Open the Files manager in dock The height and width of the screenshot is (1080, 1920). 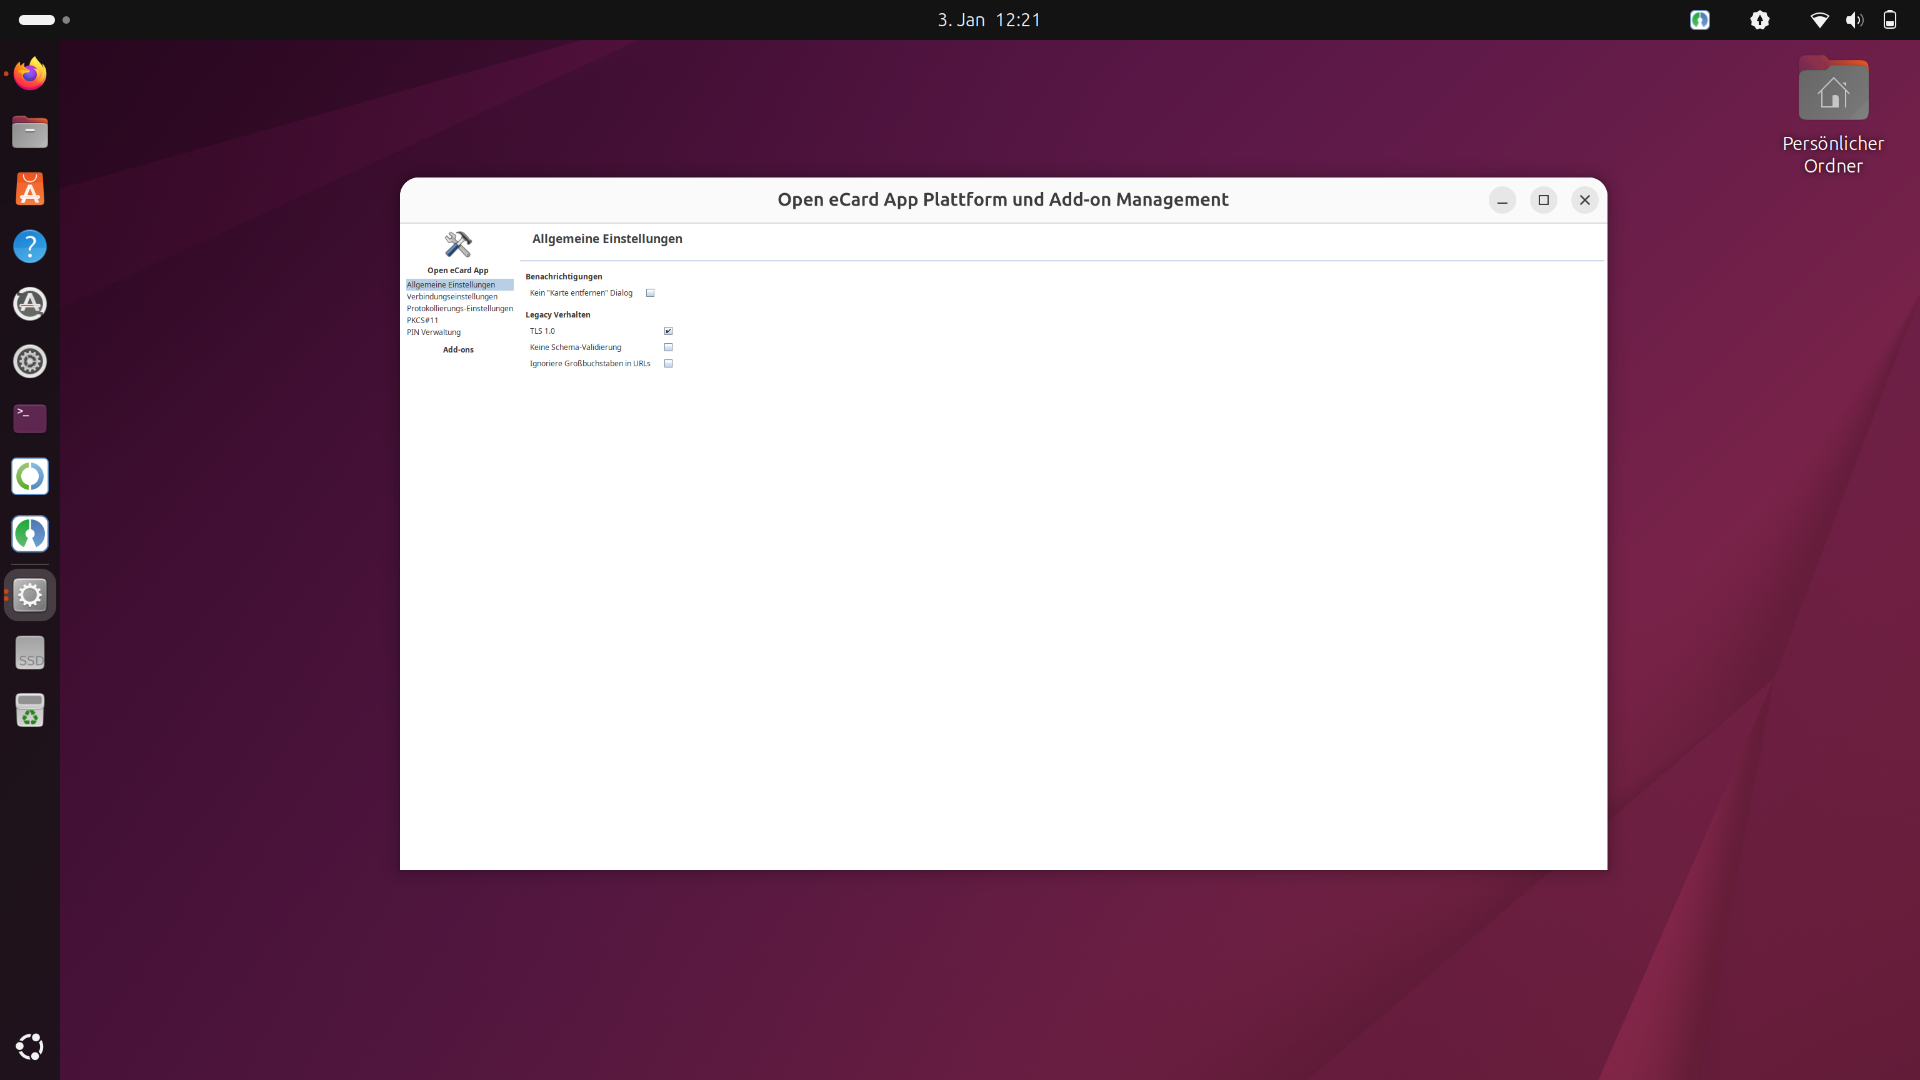30,132
